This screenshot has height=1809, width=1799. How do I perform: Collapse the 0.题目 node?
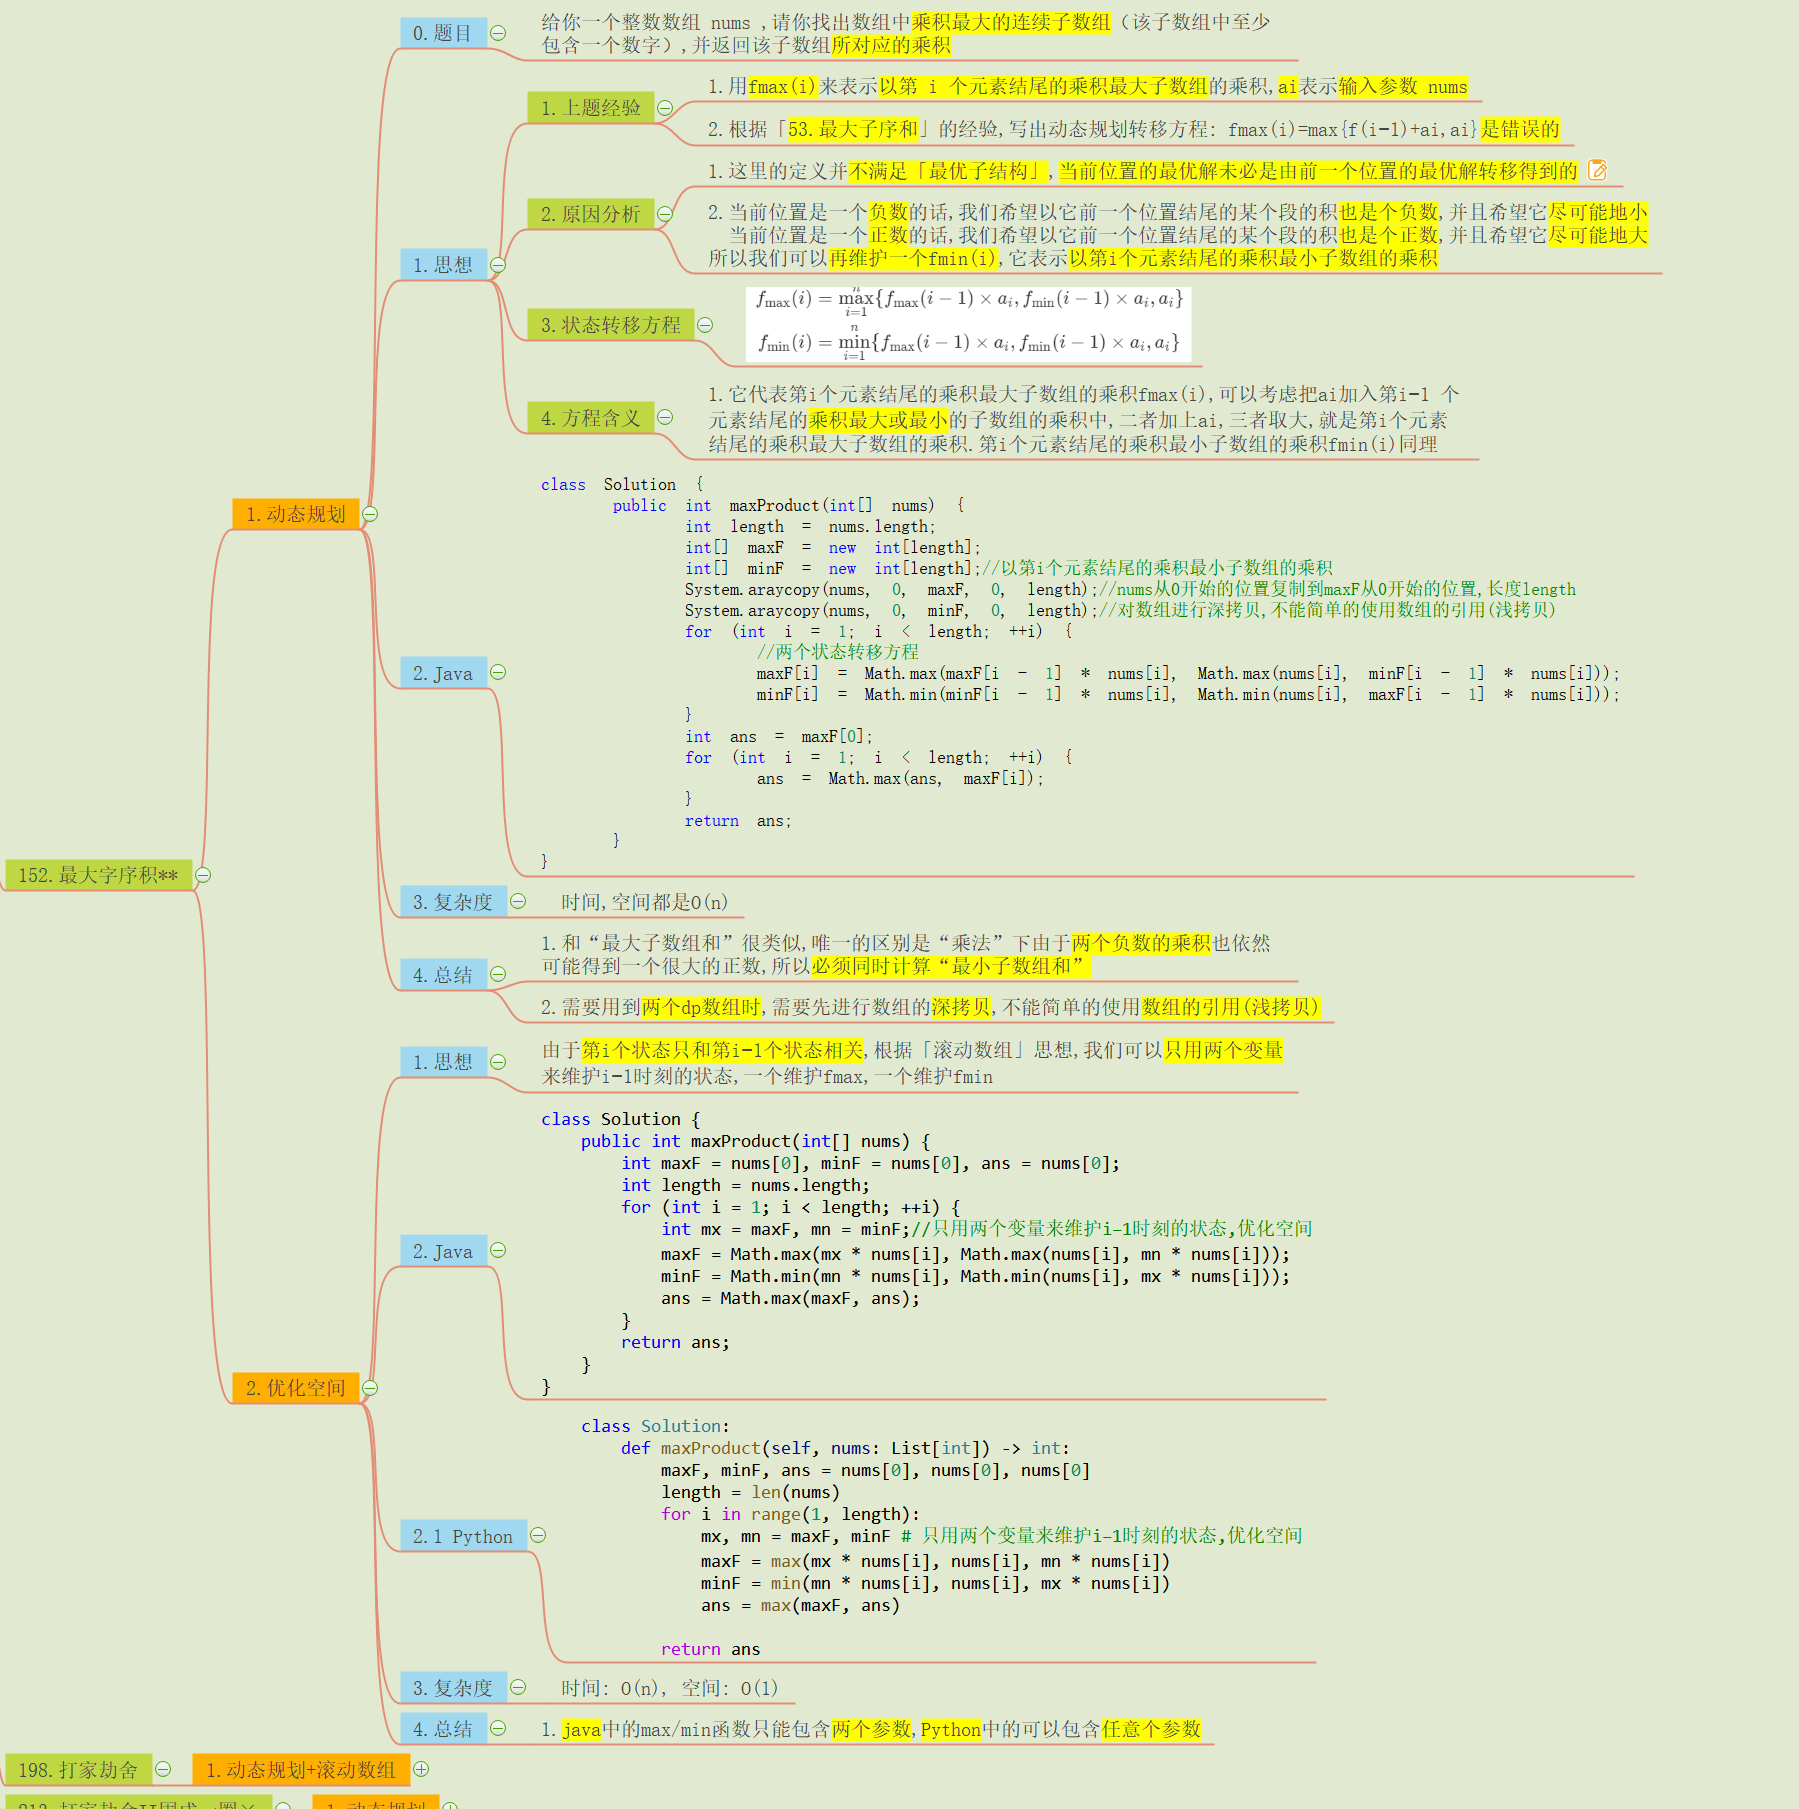click(498, 33)
